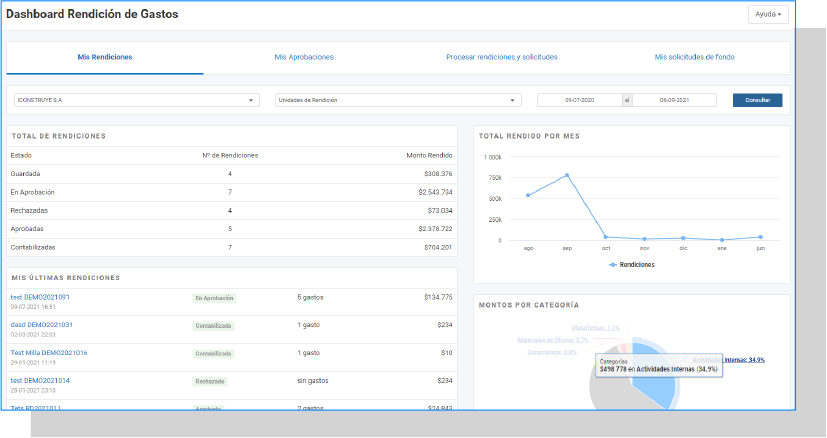Expand the ICONSTRUYE S.A company dropdown

click(x=137, y=100)
